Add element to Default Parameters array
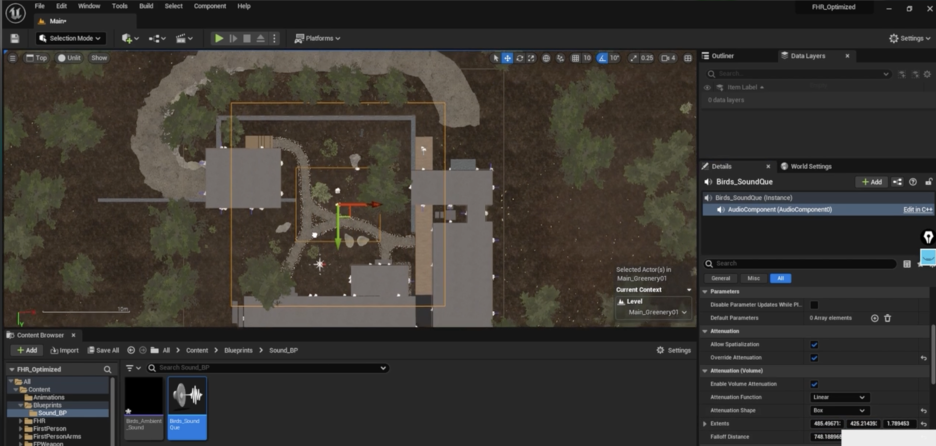This screenshot has width=936, height=446. pos(875,318)
